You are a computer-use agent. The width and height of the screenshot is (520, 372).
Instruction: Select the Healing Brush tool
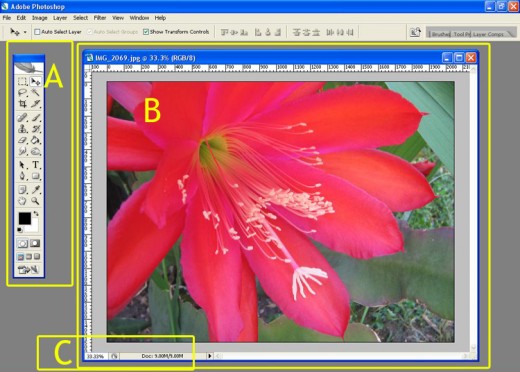coord(22,117)
